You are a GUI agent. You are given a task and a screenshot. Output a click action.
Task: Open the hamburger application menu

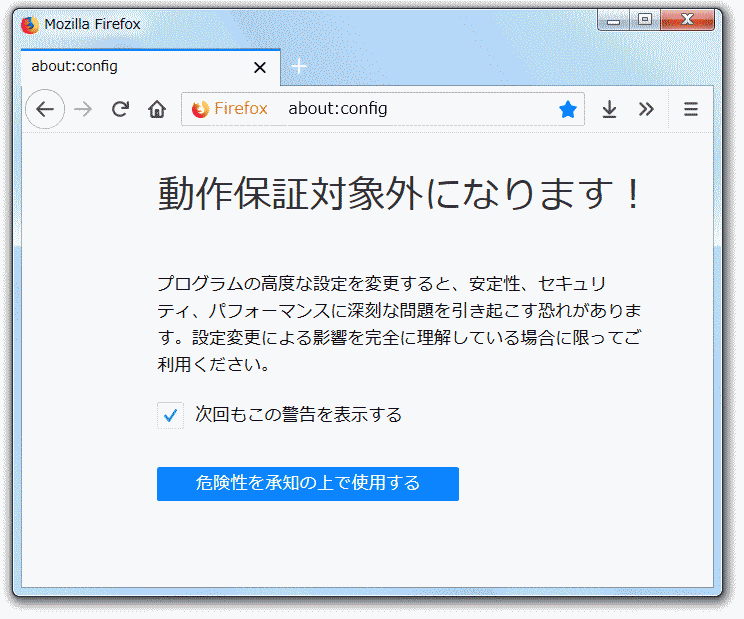click(691, 110)
